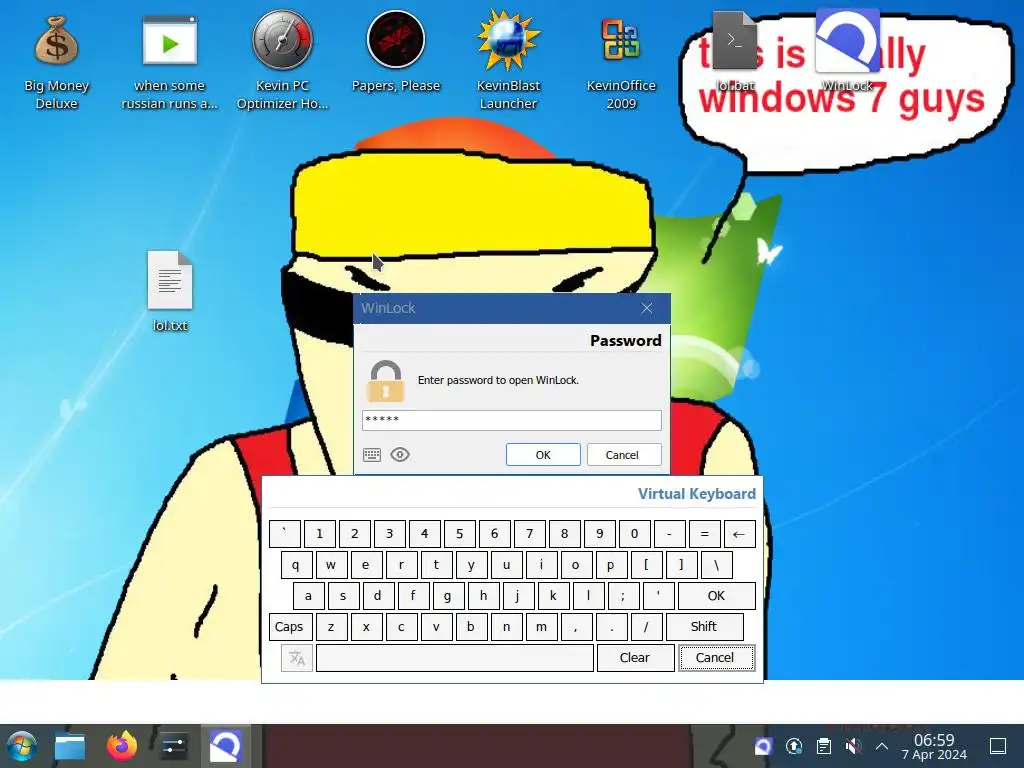Tap the backslash key on virtual keyboard
Screen dimensions: 1024x768
click(716, 565)
